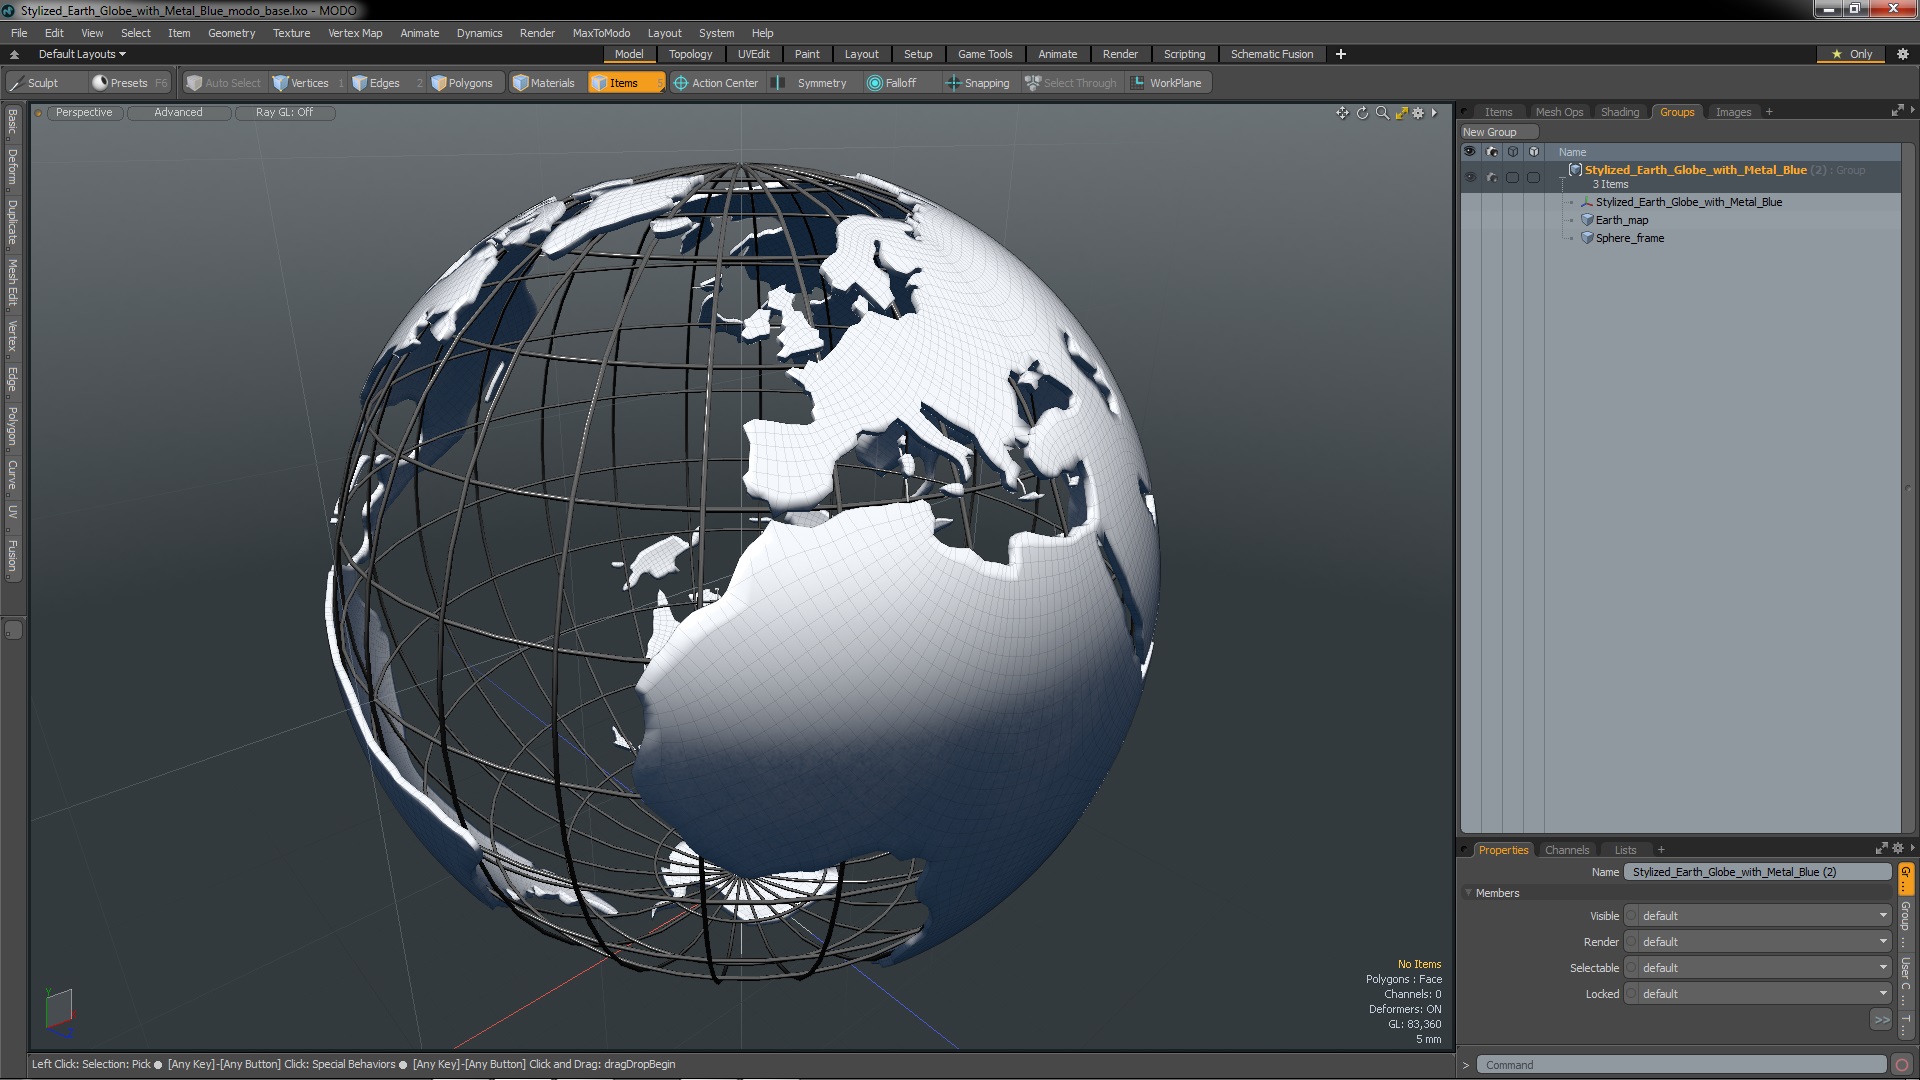Viewport: 1920px width, 1080px height.
Task: Click the New Group button
Action: point(1498,132)
